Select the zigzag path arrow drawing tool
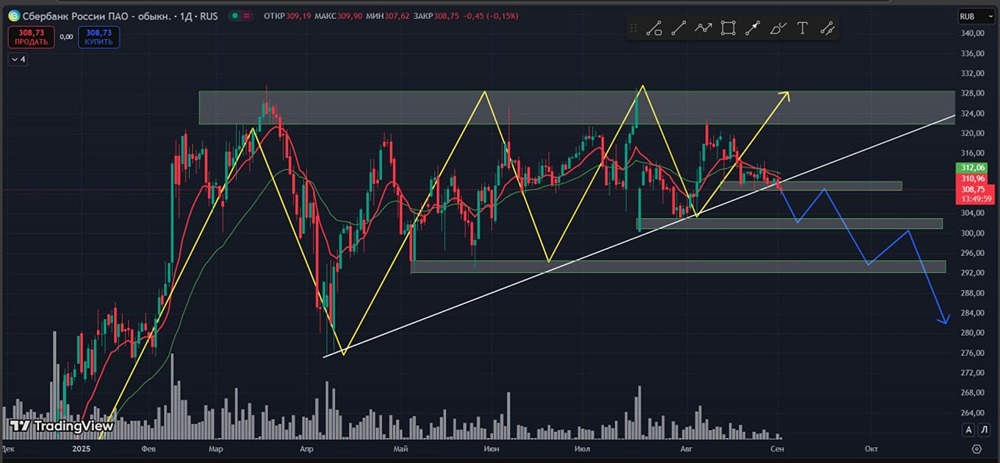1000x463 pixels. pyautogui.click(x=703, y=28)
